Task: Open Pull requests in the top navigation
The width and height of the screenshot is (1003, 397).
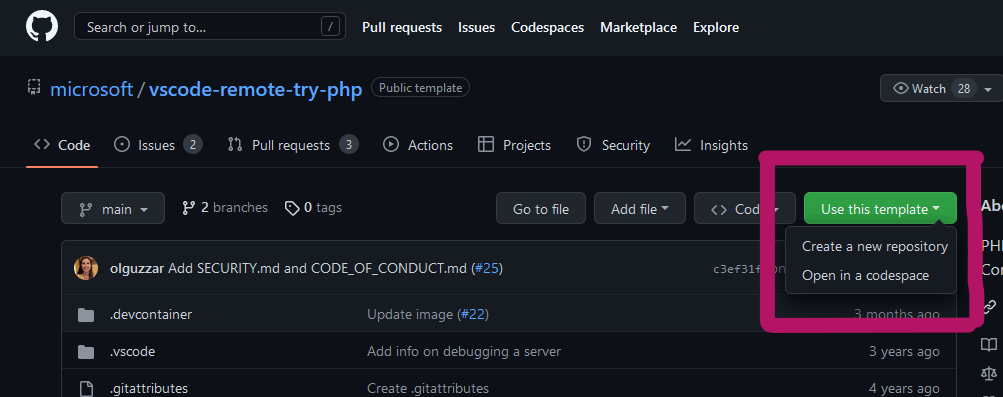Action: [402, 27]
